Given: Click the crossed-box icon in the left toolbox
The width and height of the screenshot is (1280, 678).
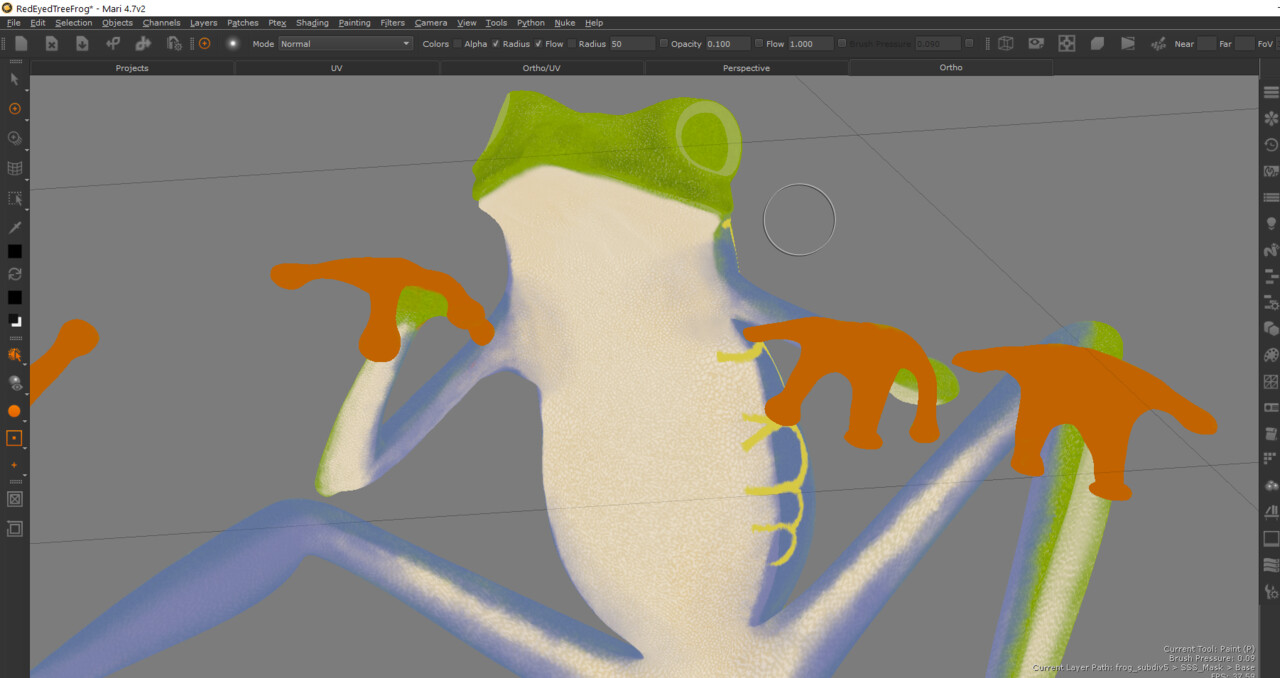Looking at the screenshot, I should coord(15,498).
